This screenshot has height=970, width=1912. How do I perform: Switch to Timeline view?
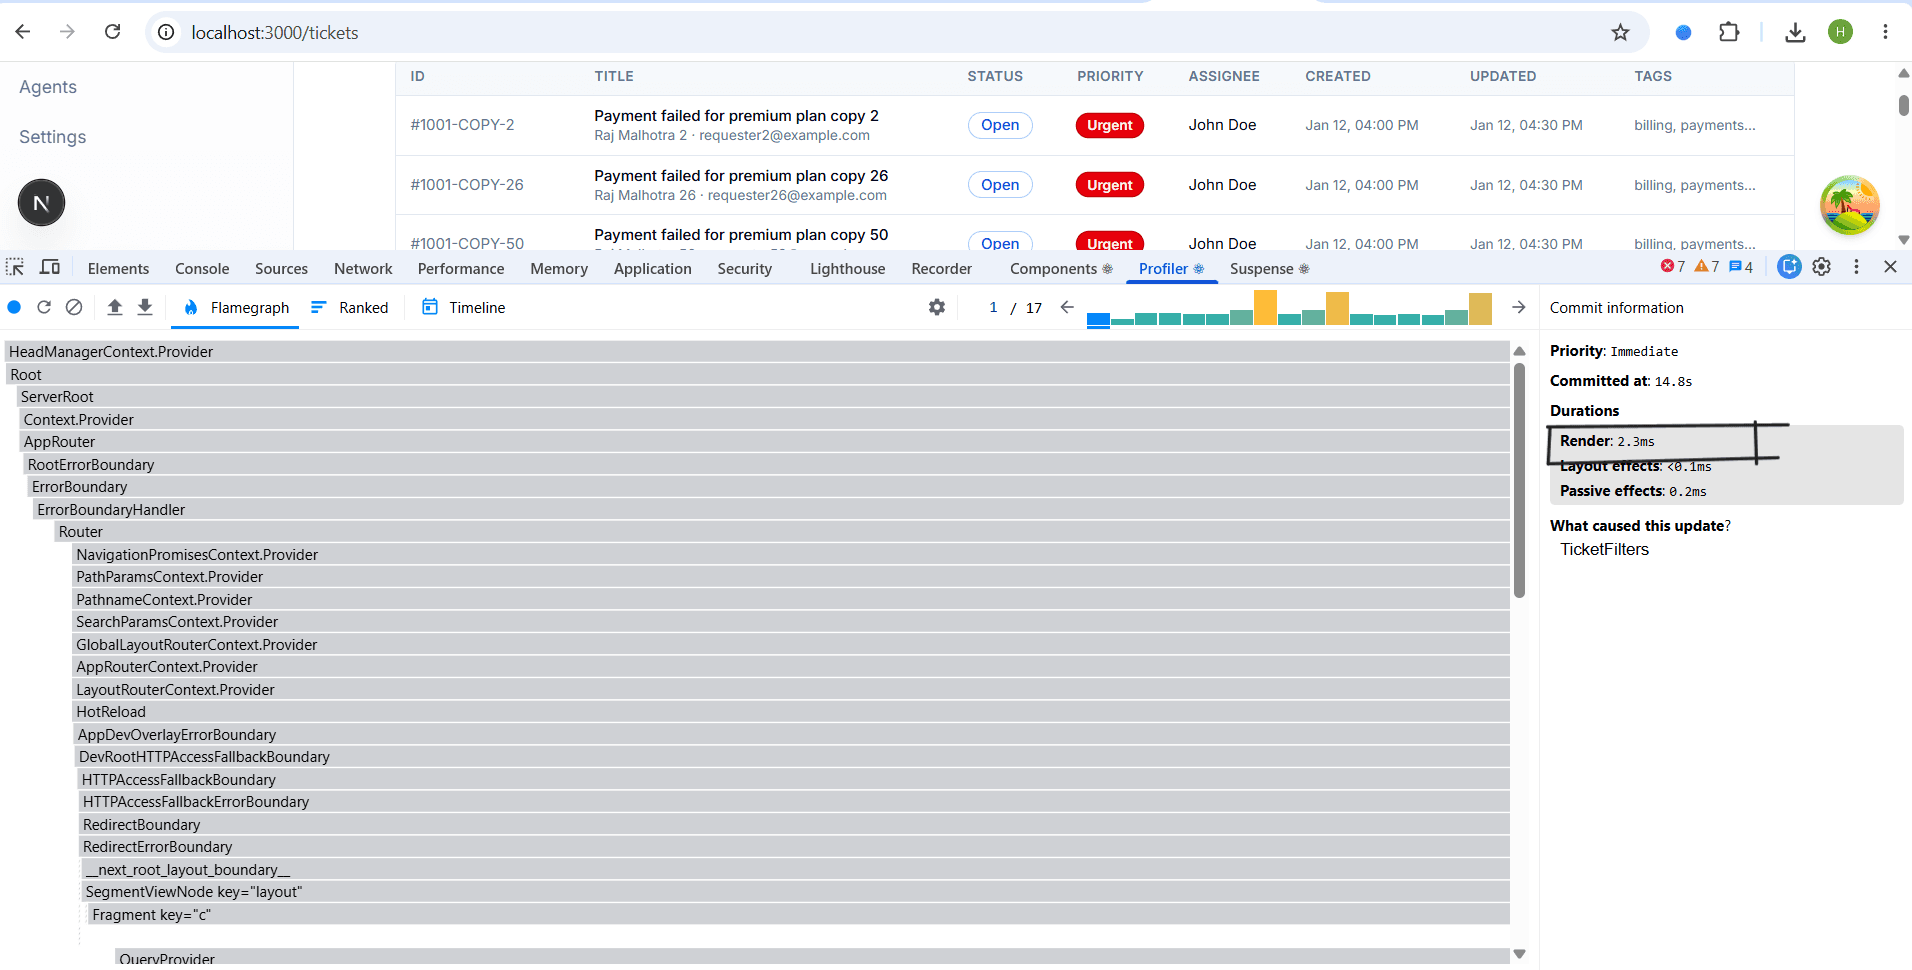click(x=463, y=307)
